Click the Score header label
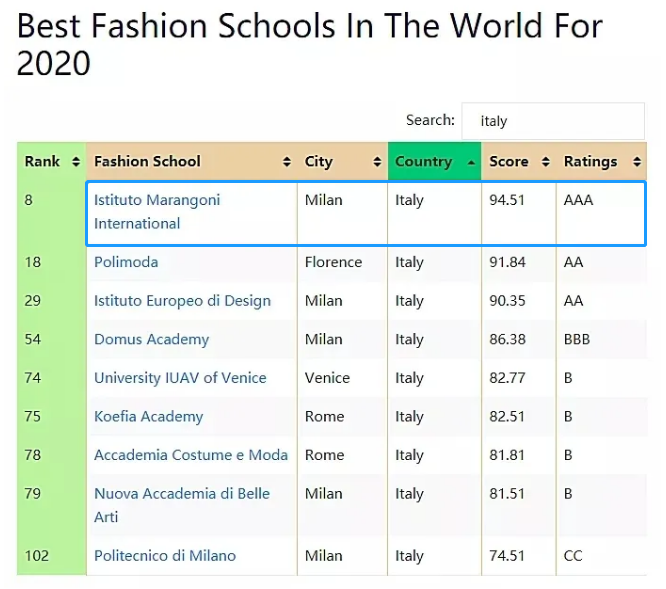 509,161
